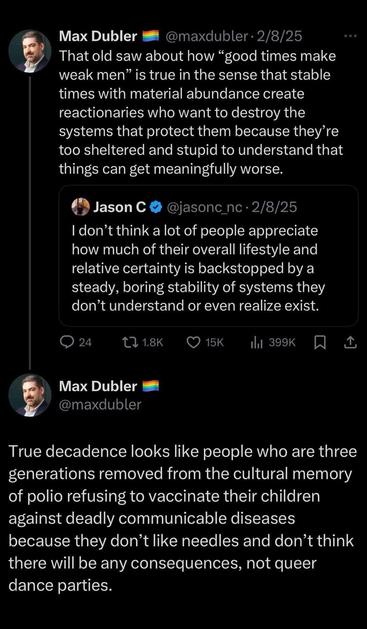Open Max Dubler name on bottom tweet

[x=98, y=386]
